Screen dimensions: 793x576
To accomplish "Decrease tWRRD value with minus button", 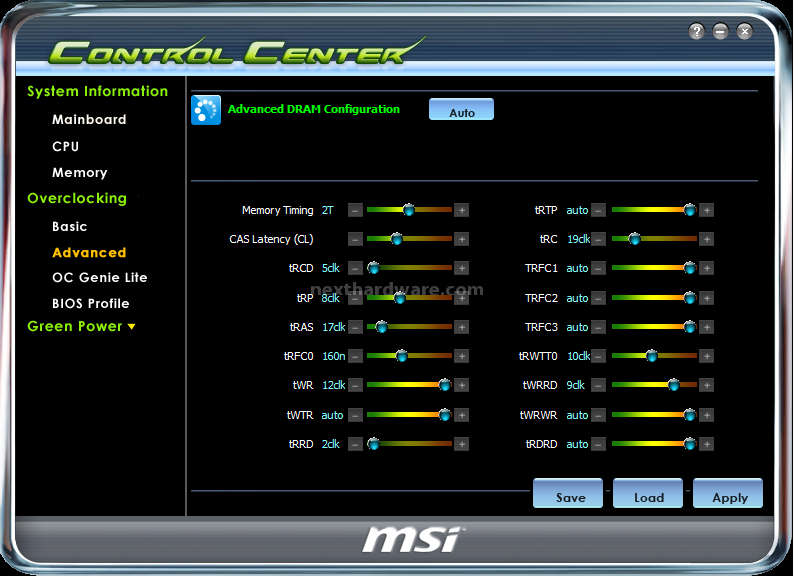I will [598, 385].
